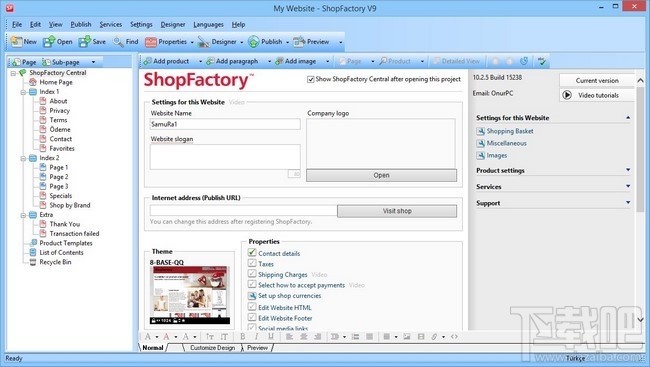
Task: Click the Designer toolbar icon
Action: coord(204,41)
